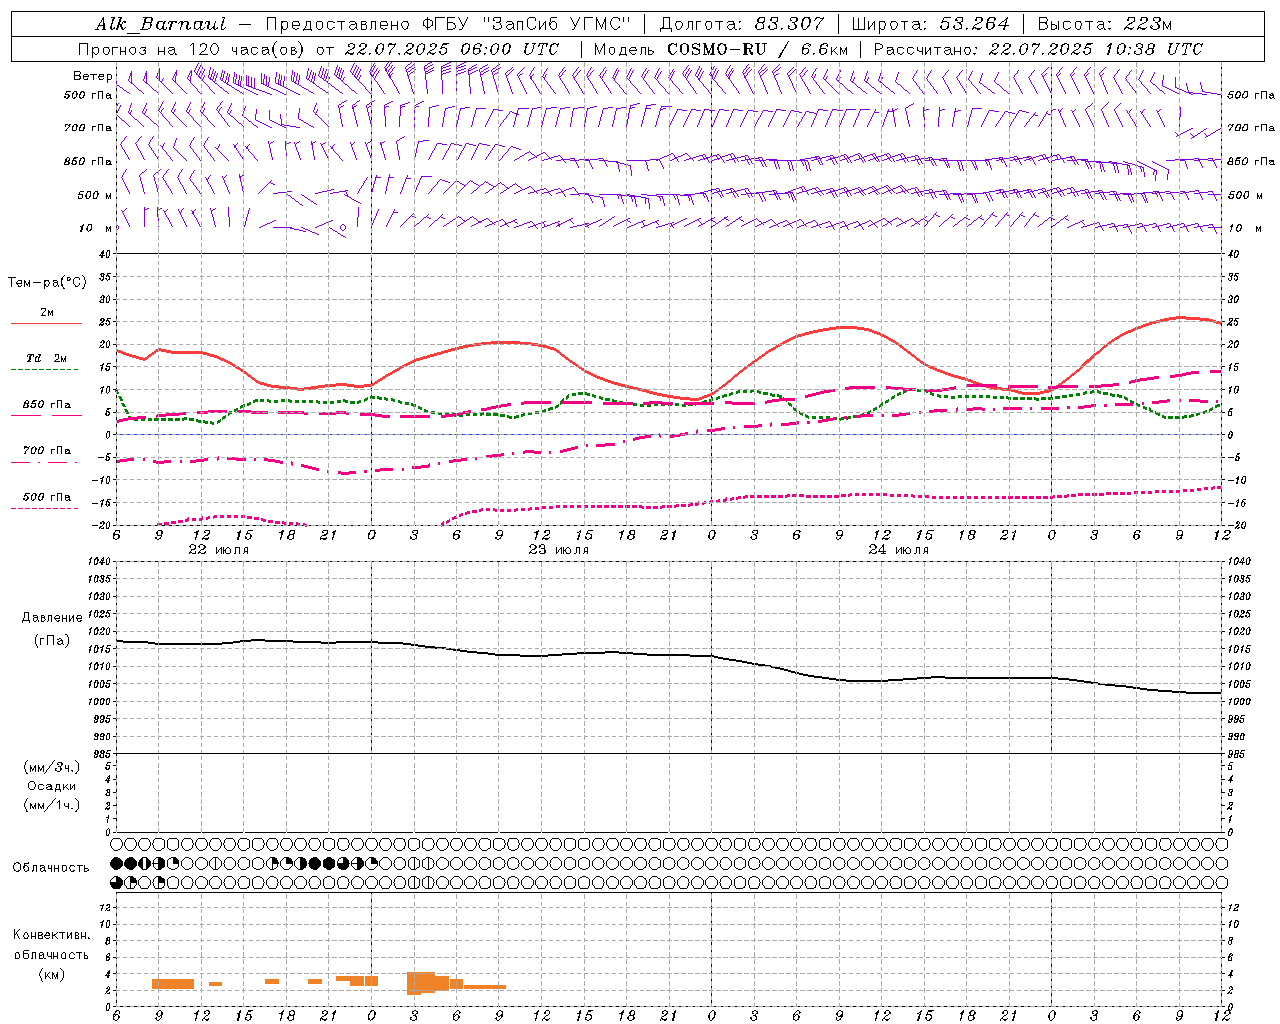The width and height of the screenshot is (1280, 1024).
Task: Click the pink dotted legend line under 500 гПа
Action: (44, 509)
